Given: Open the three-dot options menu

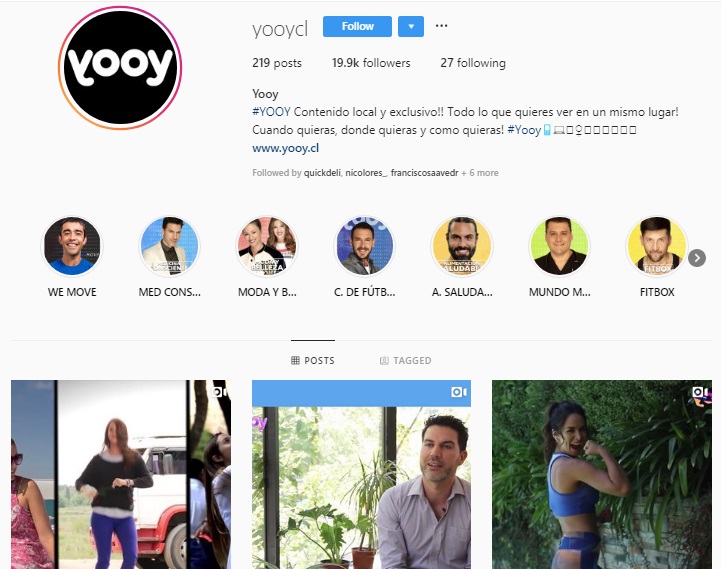Looking at the screenshot, I should [x=441, y=26].
